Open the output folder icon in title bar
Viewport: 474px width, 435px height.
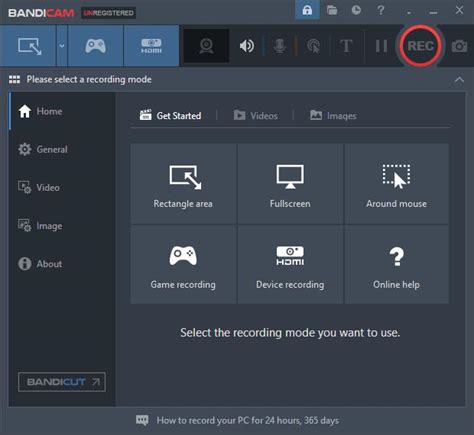click(332, 10)
